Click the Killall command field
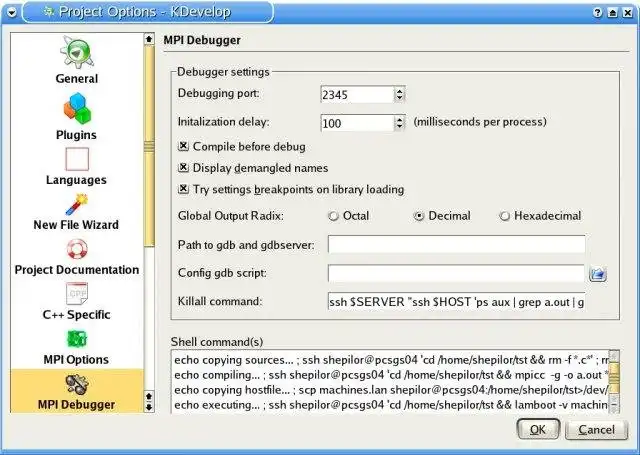The height and width of the screenshot is (455, 640). tap(456, 302)
